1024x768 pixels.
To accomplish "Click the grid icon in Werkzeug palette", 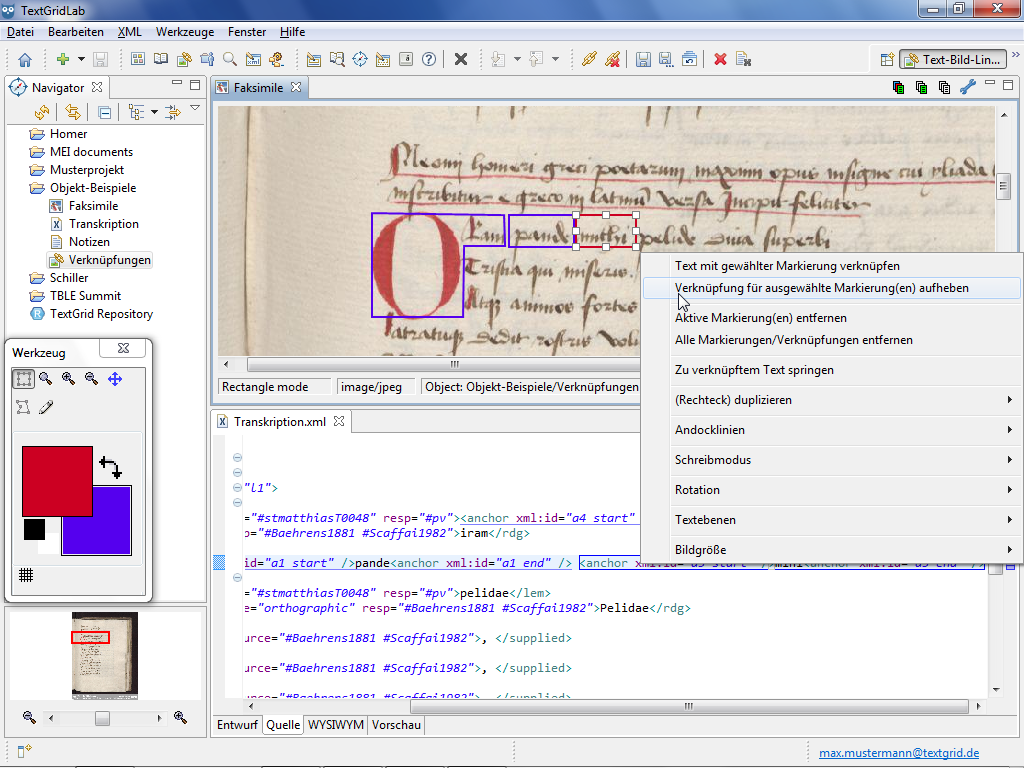I will click(27, 575).
